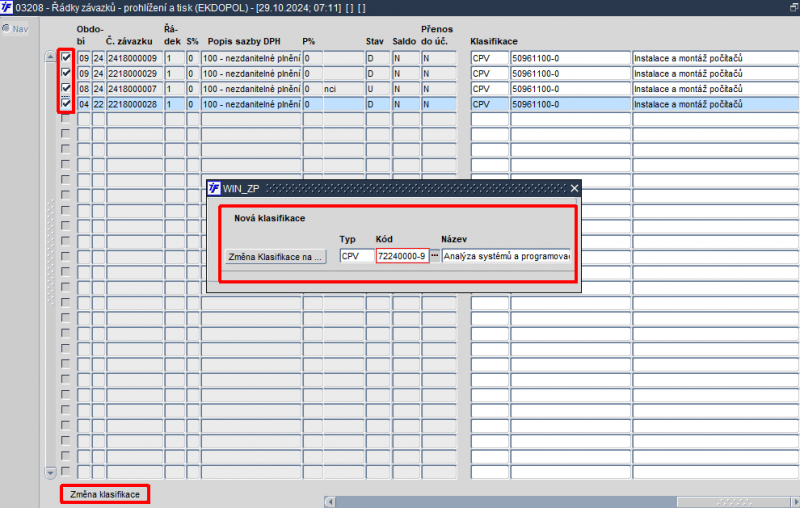
Task: Toggle checkbox of row 2218000028
Action: coord(66,104)
